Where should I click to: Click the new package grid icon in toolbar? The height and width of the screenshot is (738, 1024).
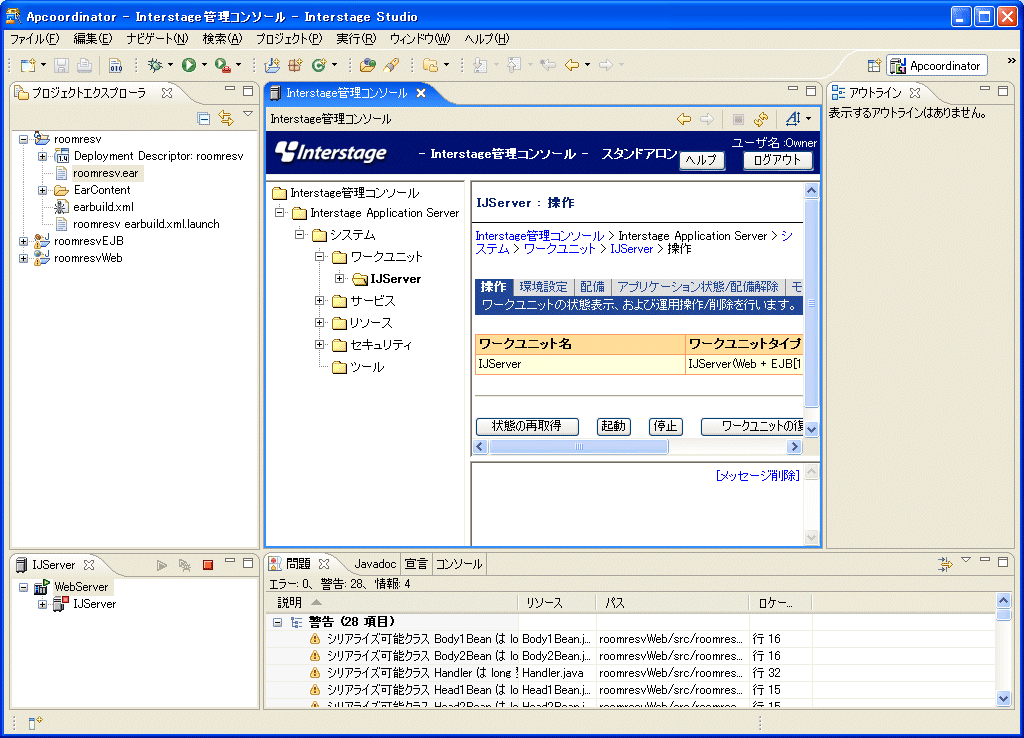click(x=295, y=65)
